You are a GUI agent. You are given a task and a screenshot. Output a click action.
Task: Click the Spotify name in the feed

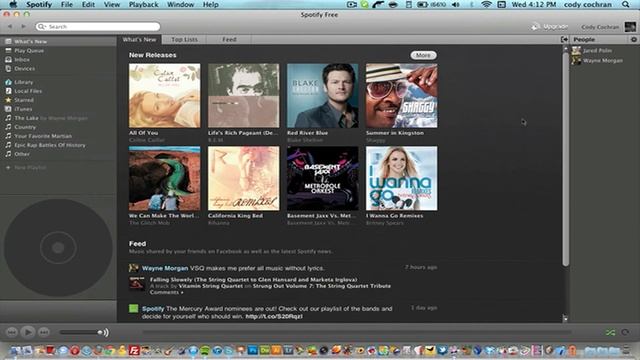pos(153,309)
